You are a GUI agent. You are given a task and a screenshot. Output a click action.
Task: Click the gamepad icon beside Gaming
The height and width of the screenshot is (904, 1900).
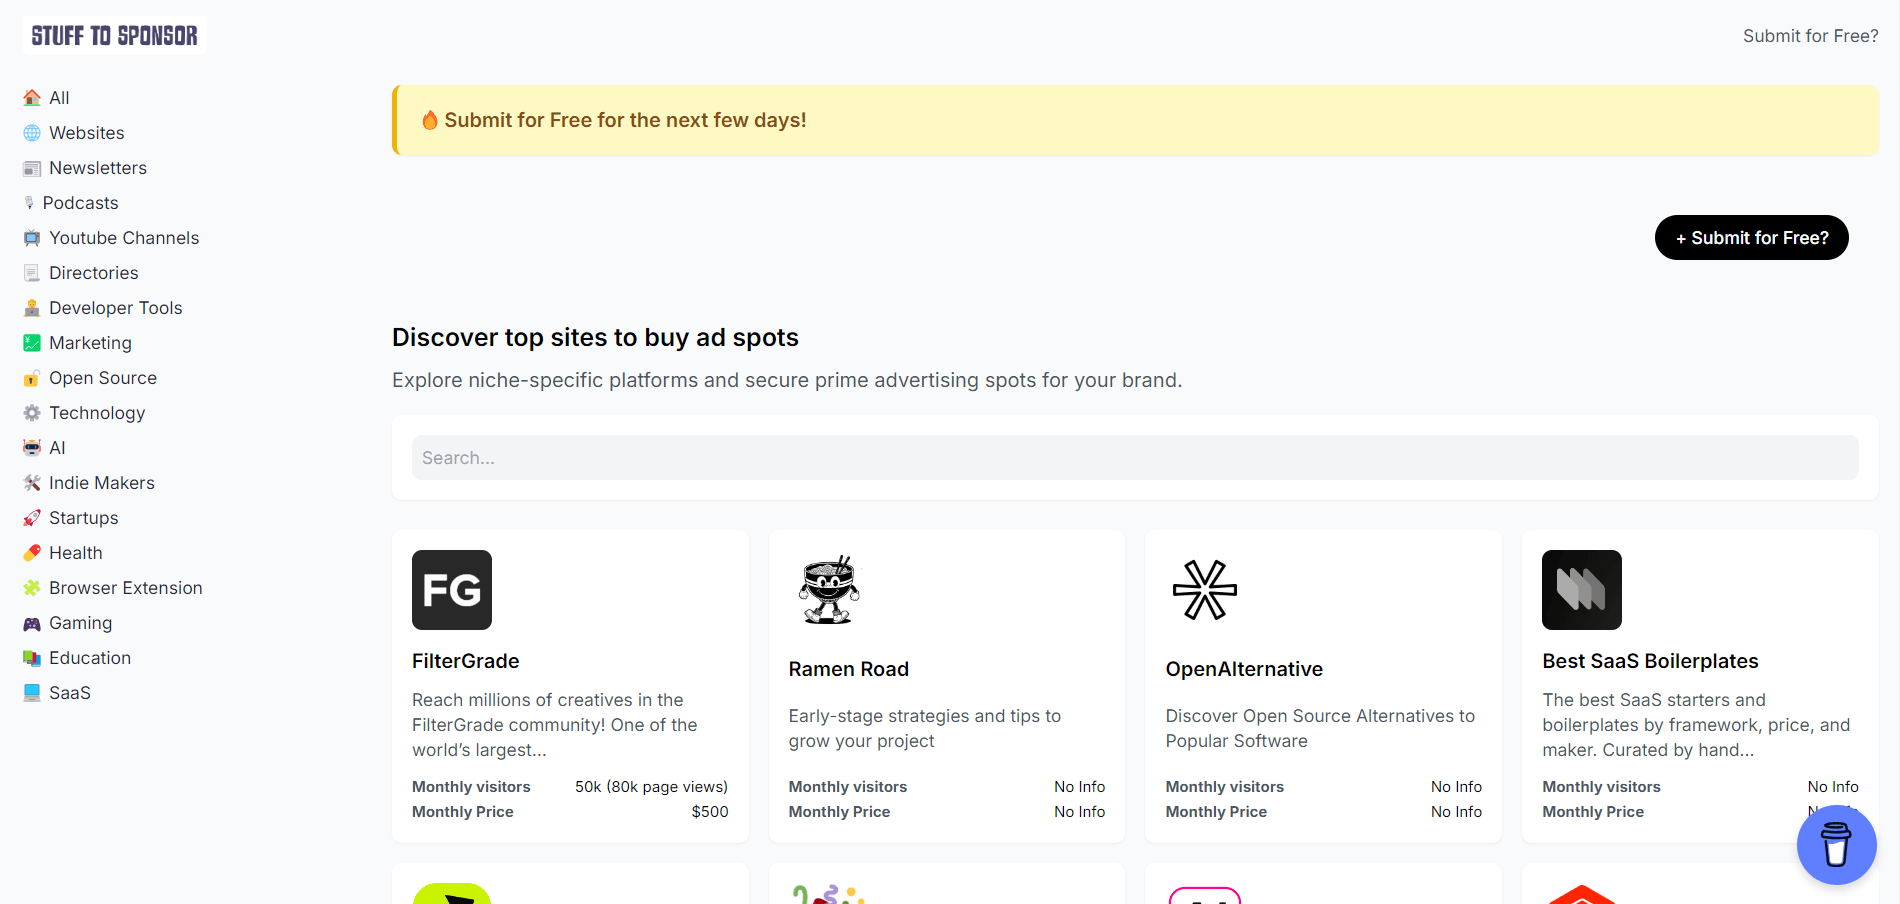pos(32,623)
